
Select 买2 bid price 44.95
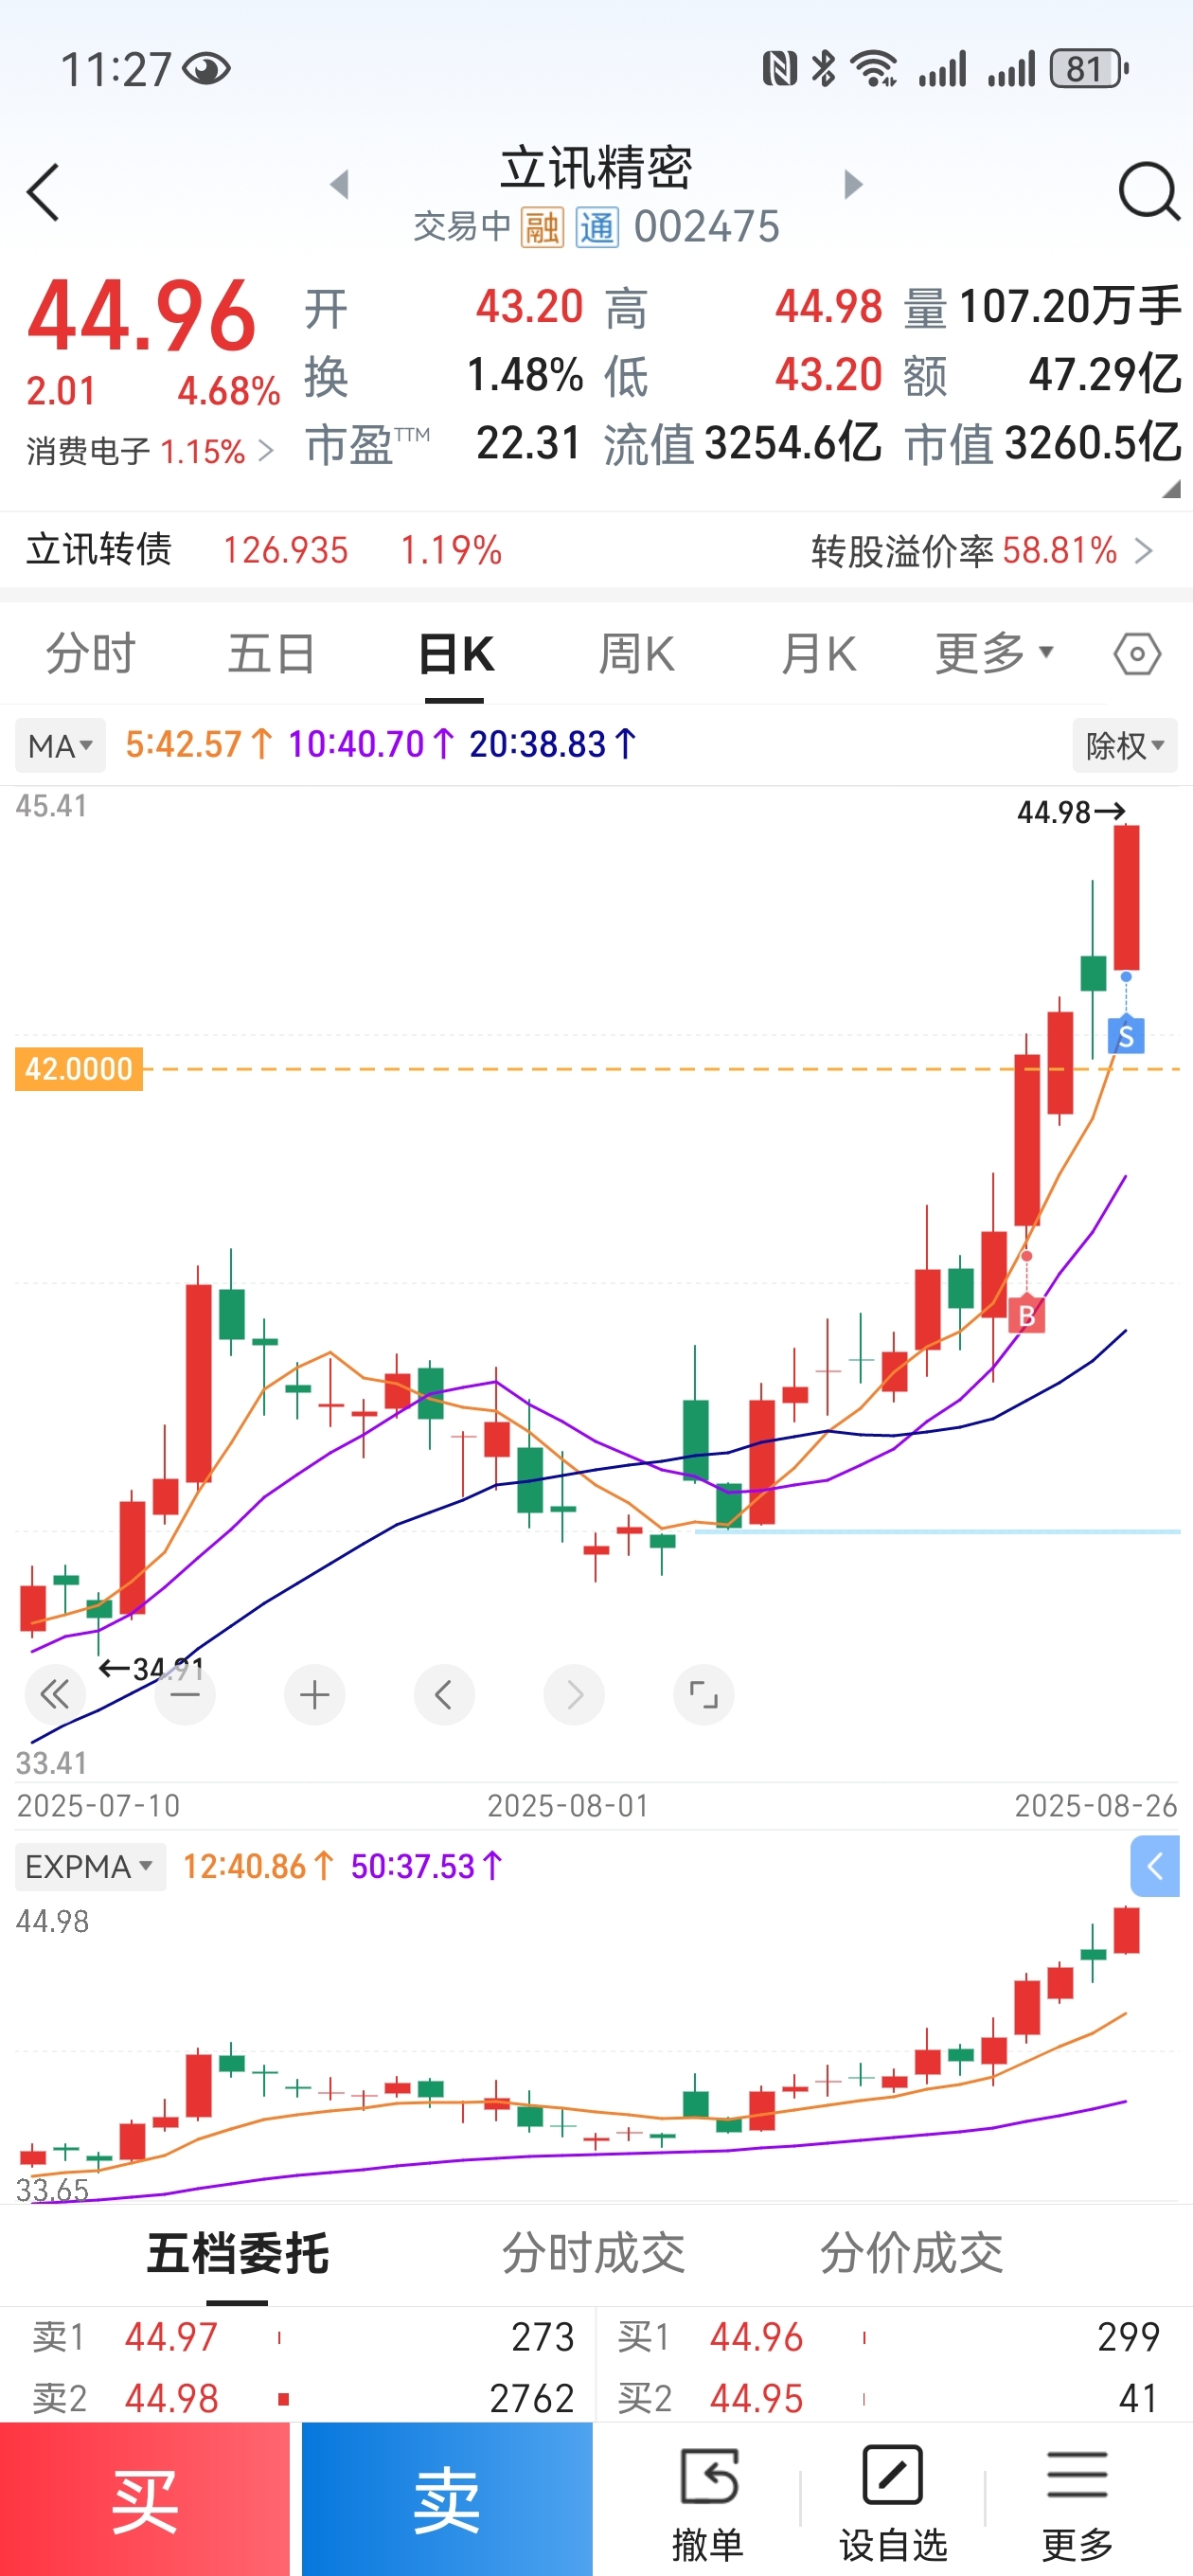click(x=756, y=2398)
